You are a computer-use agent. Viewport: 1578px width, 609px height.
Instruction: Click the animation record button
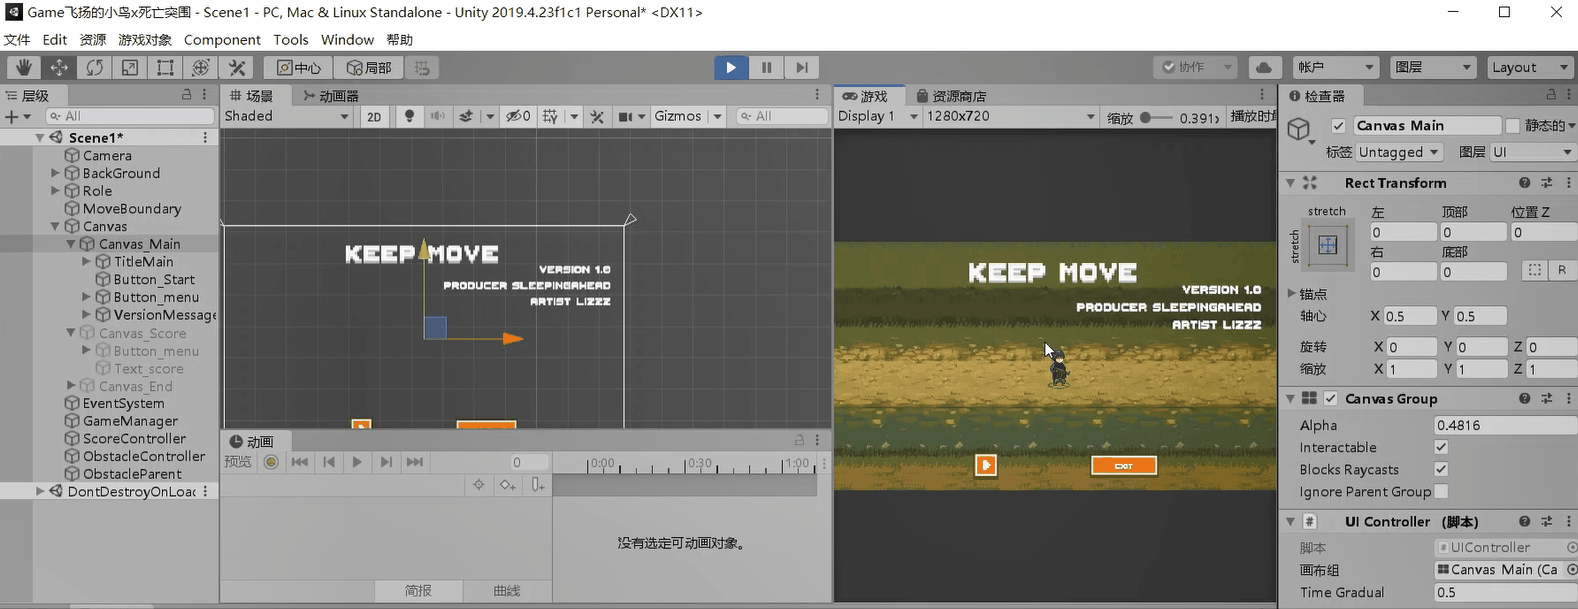pyautogui.click(x=271, y=462)
